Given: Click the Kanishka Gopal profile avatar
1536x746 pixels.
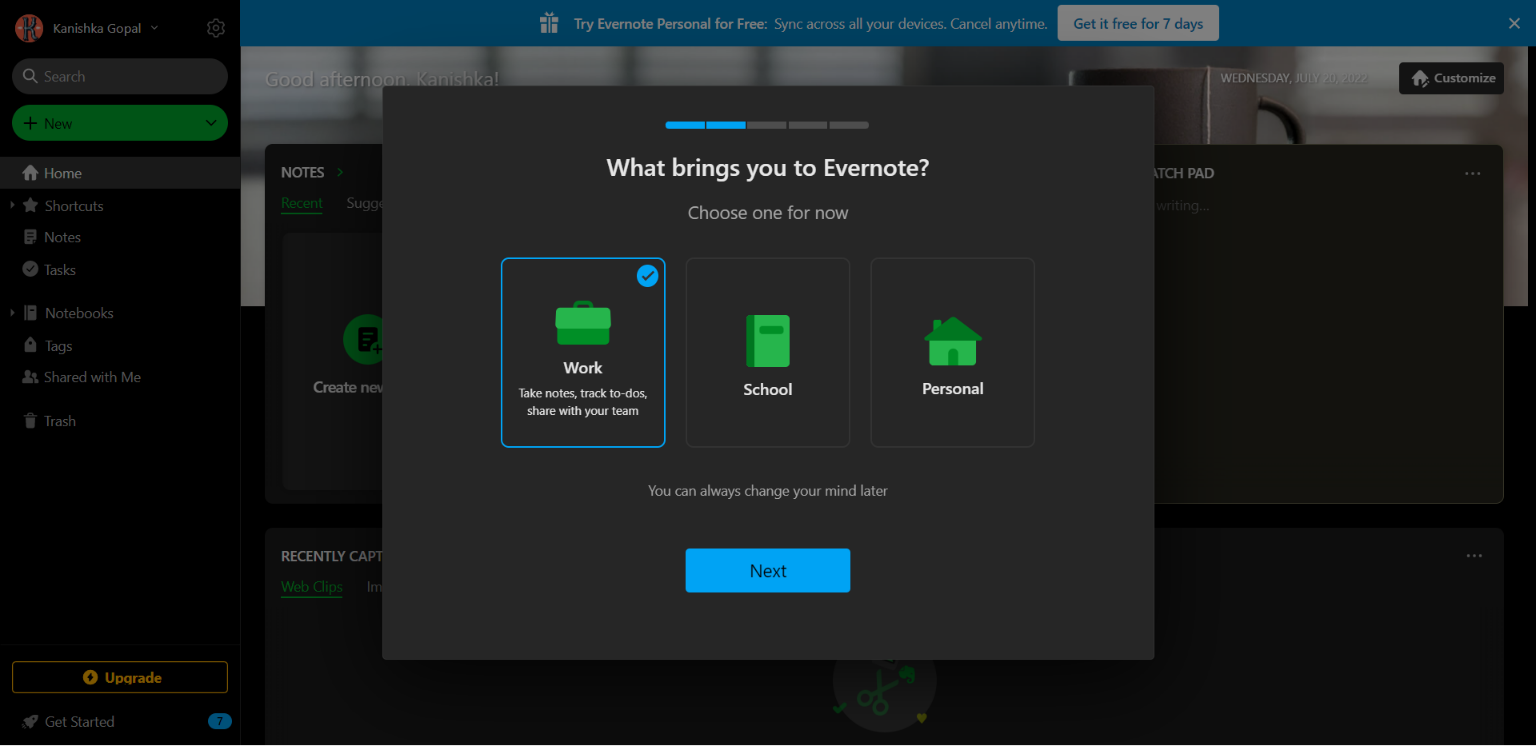Looking at the screenshot, I should tap(29, 28).
